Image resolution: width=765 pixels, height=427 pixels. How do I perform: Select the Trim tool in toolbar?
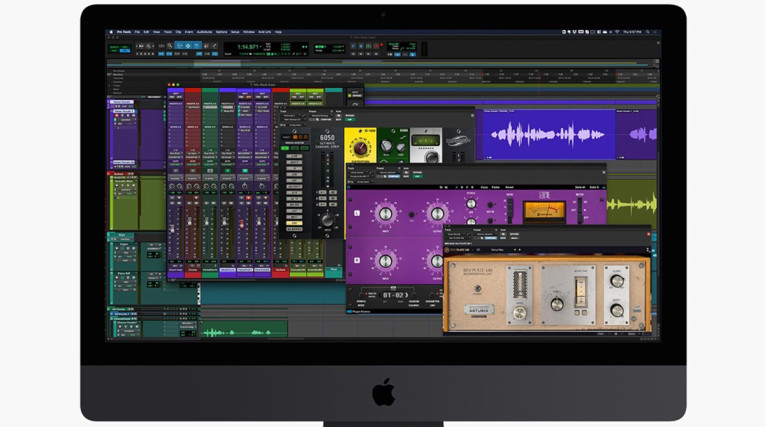tap(179, 46)
